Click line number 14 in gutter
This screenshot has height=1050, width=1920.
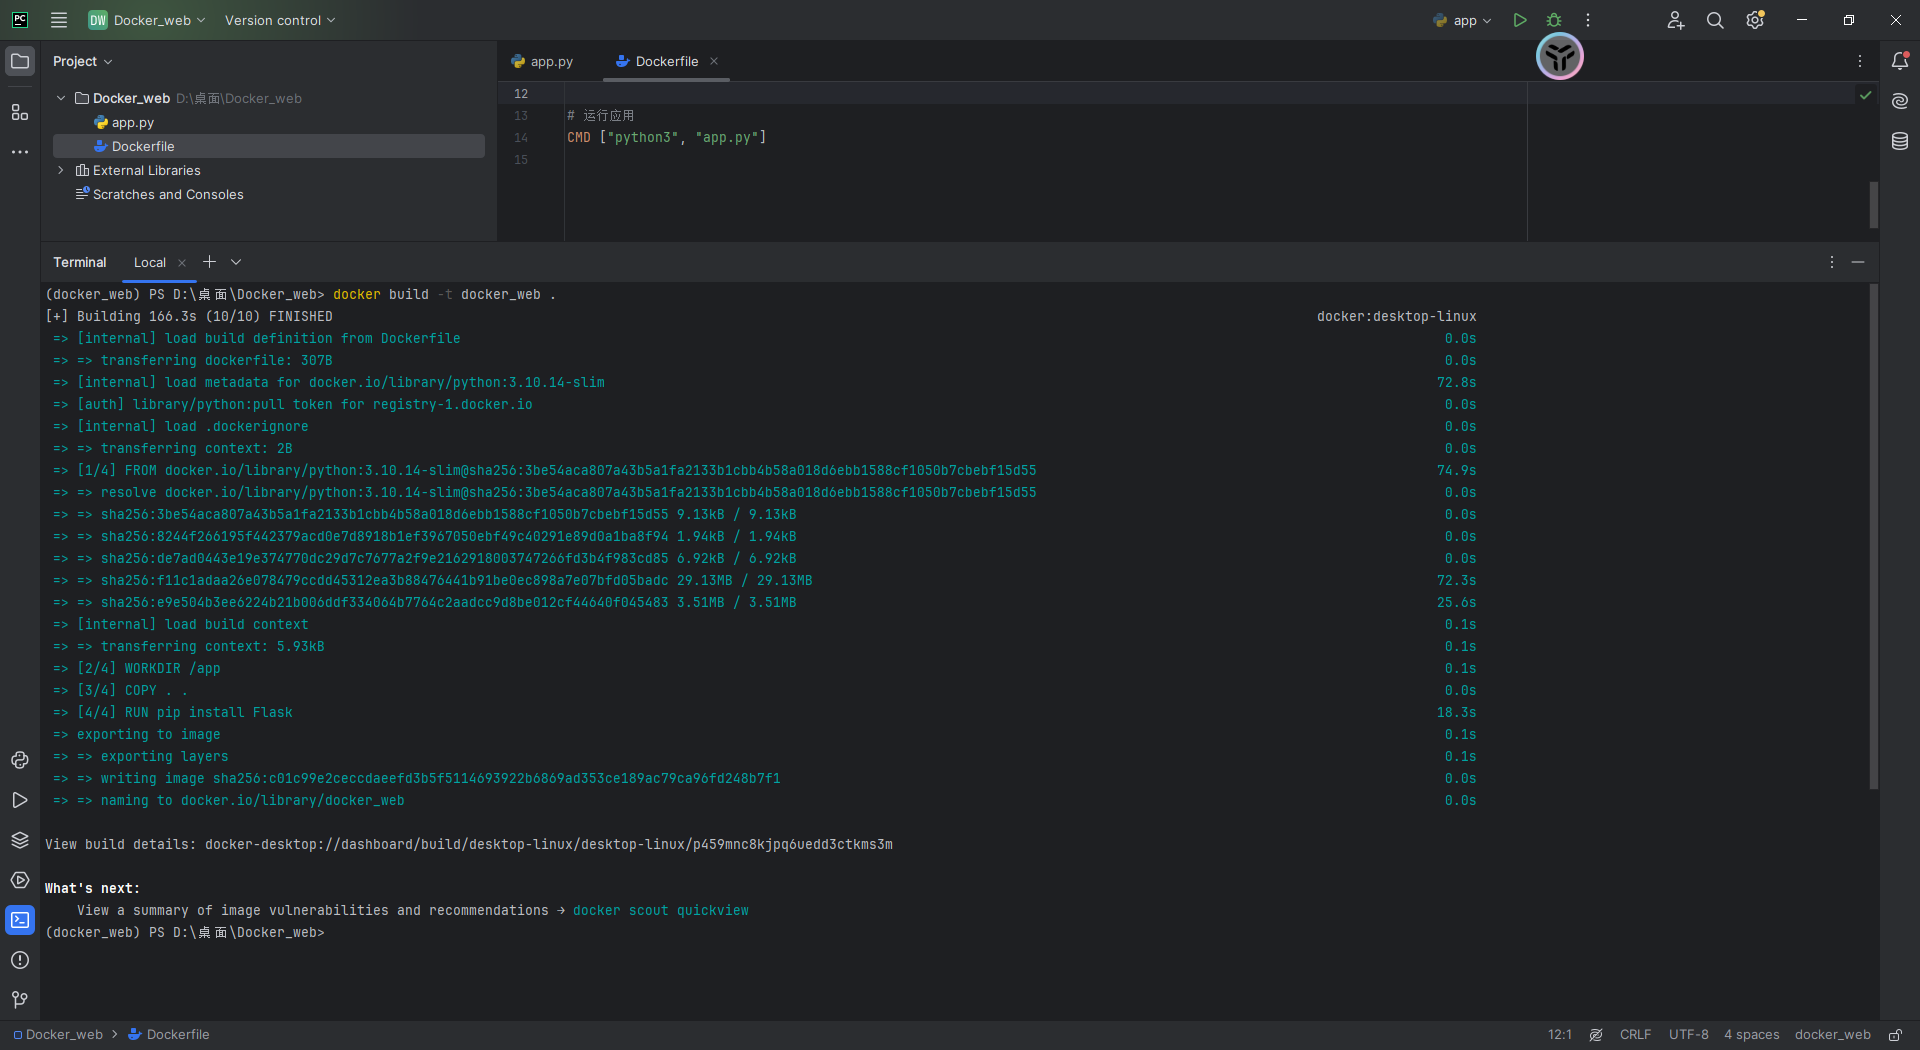[521, 137]
